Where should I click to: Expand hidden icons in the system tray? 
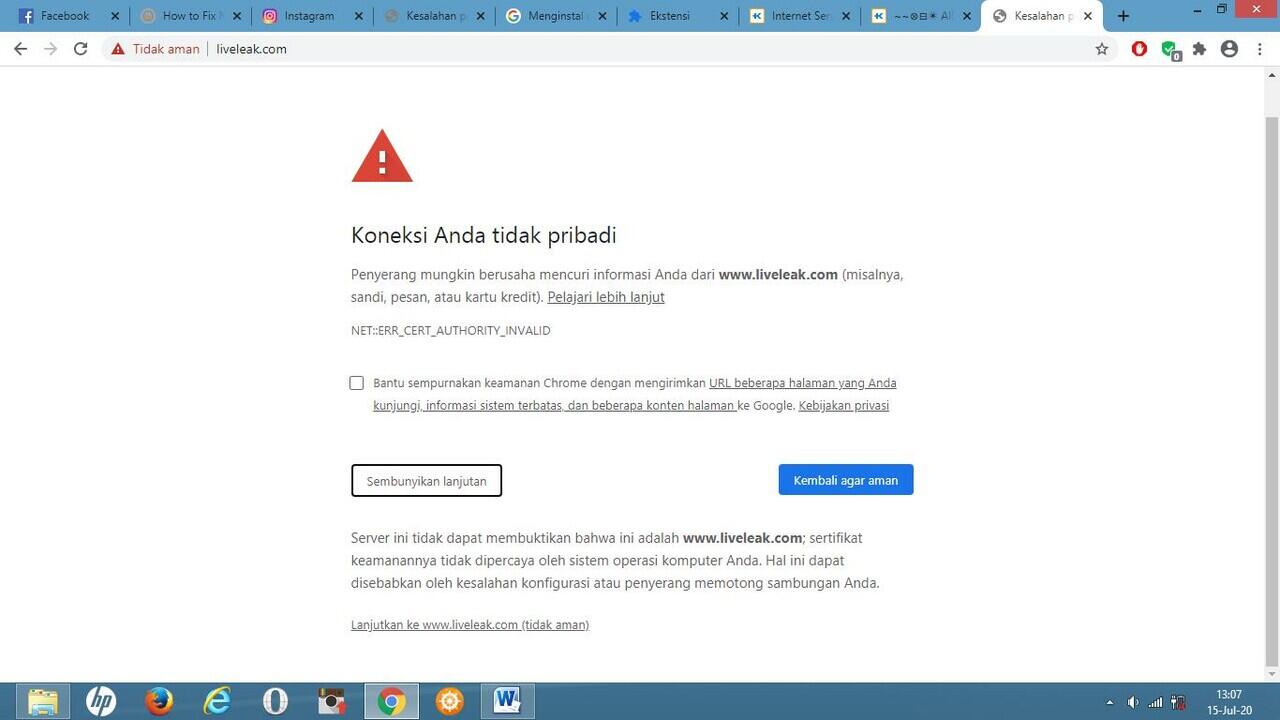(1110, 701)
